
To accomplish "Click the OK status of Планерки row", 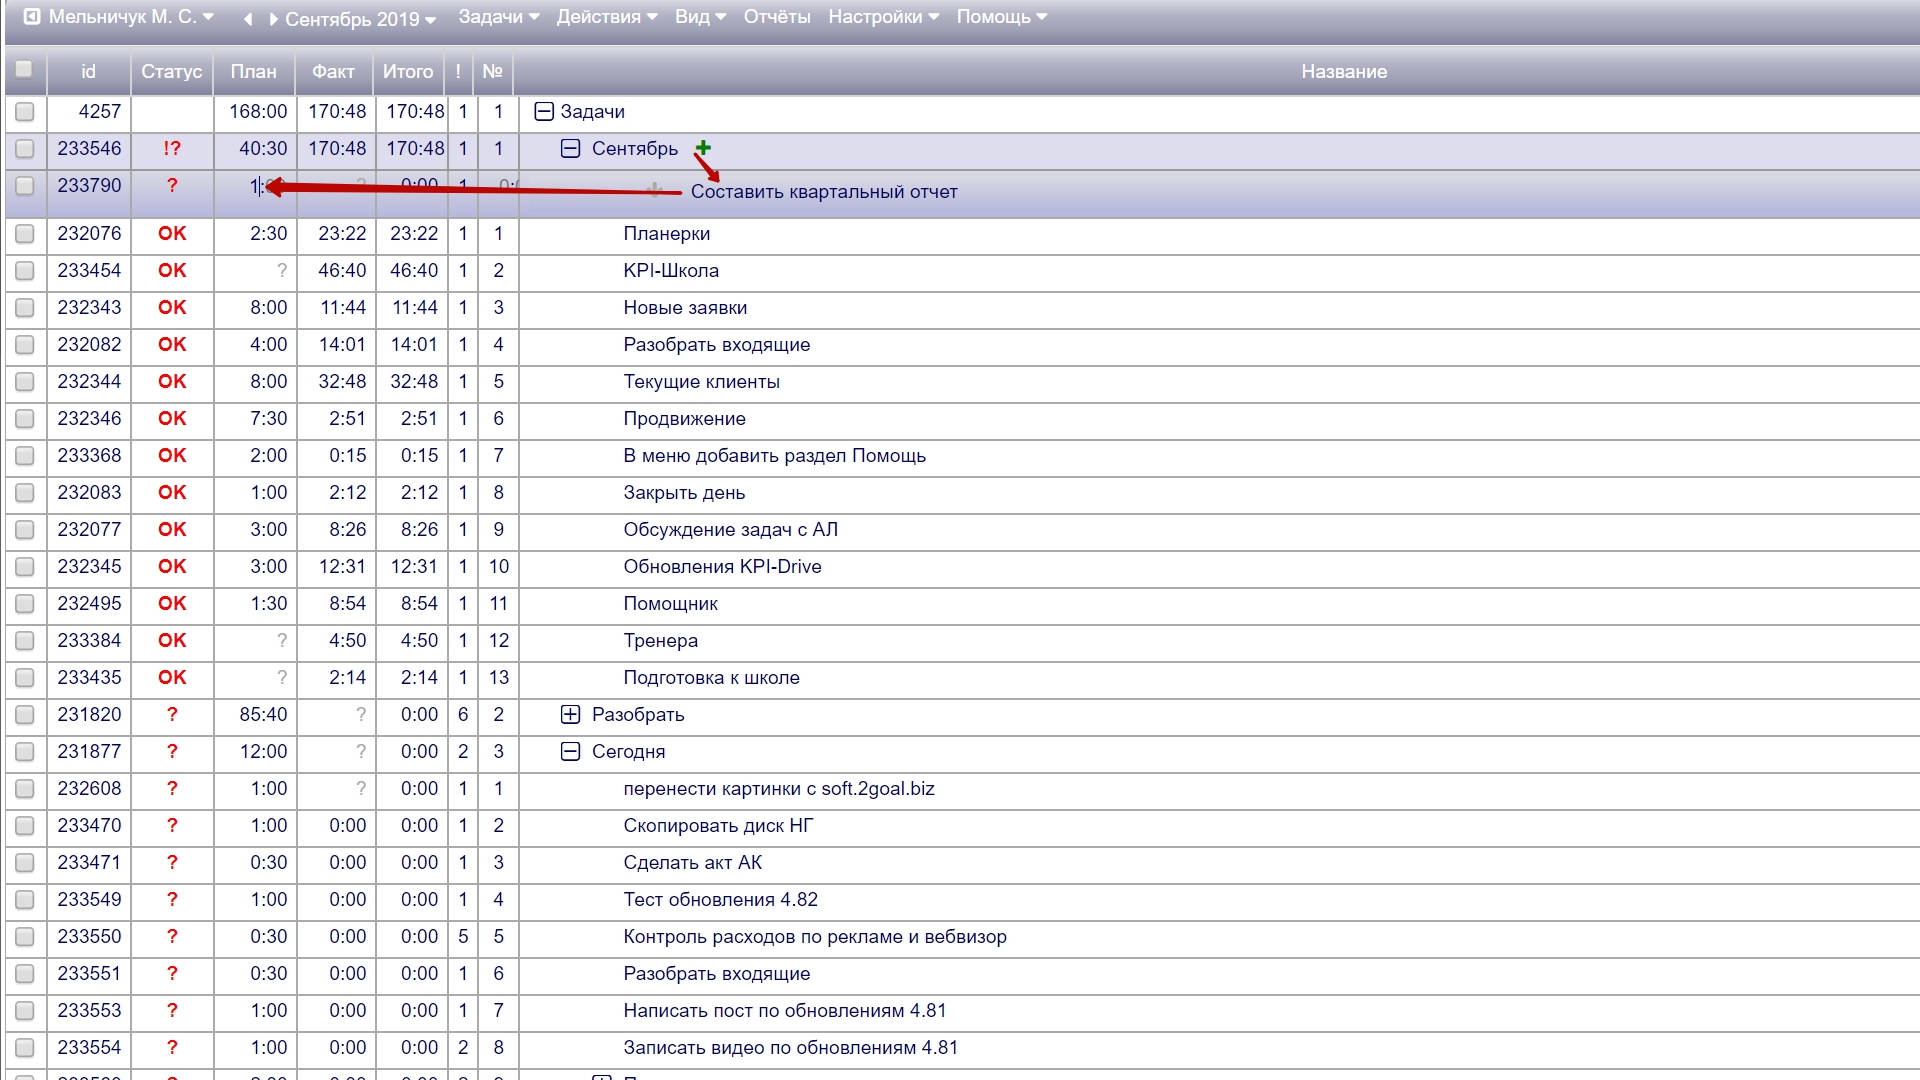I will pos(172,233).
